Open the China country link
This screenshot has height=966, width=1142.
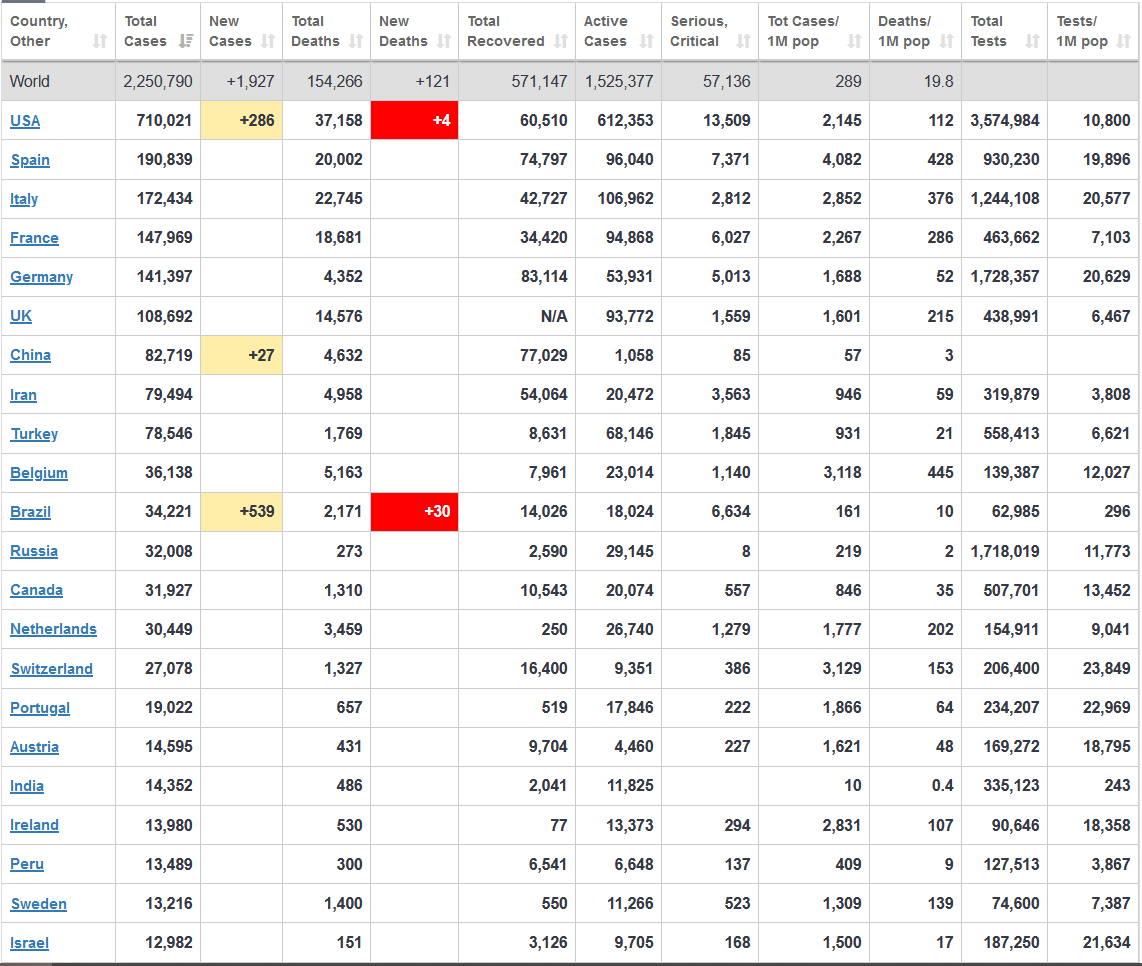(x=31, y=355)
